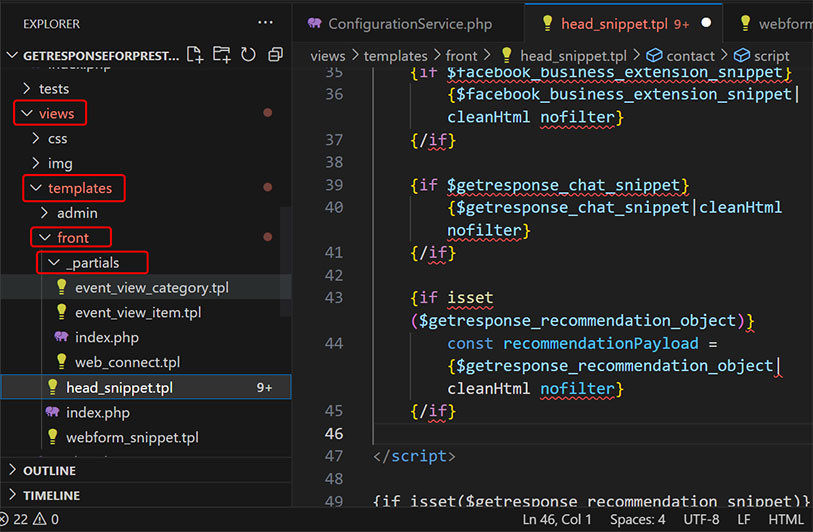Image resolution: width=813 pixels, height=532 pixels.
Task: Click Ln 46, Col 1 in status bar
Action: click(557, 519)
